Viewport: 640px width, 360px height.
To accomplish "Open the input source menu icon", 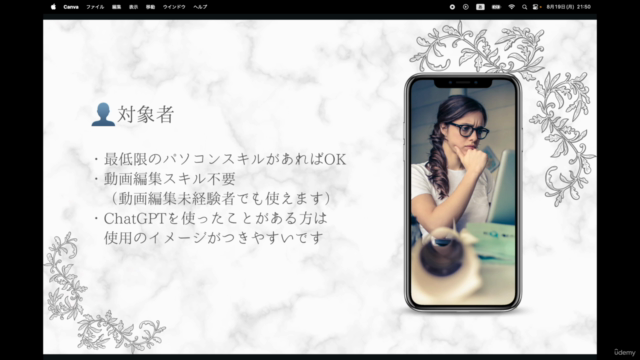I will pos(480,7).
